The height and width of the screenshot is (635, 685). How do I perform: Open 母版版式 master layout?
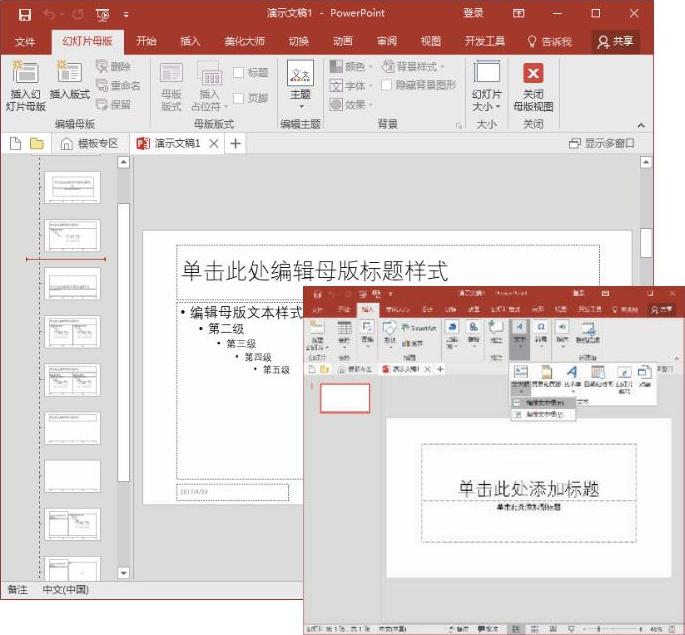[x=171, y=87]
